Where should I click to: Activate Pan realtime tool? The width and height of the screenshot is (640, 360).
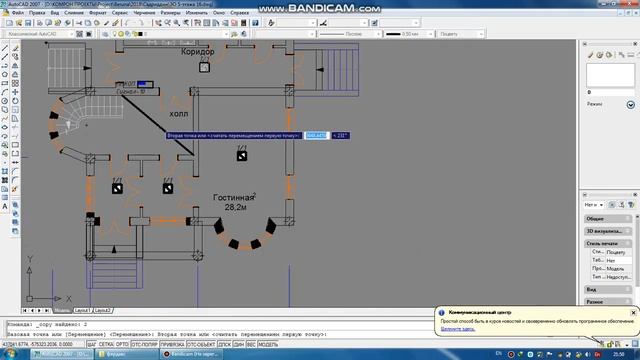[x=158, y=23]
